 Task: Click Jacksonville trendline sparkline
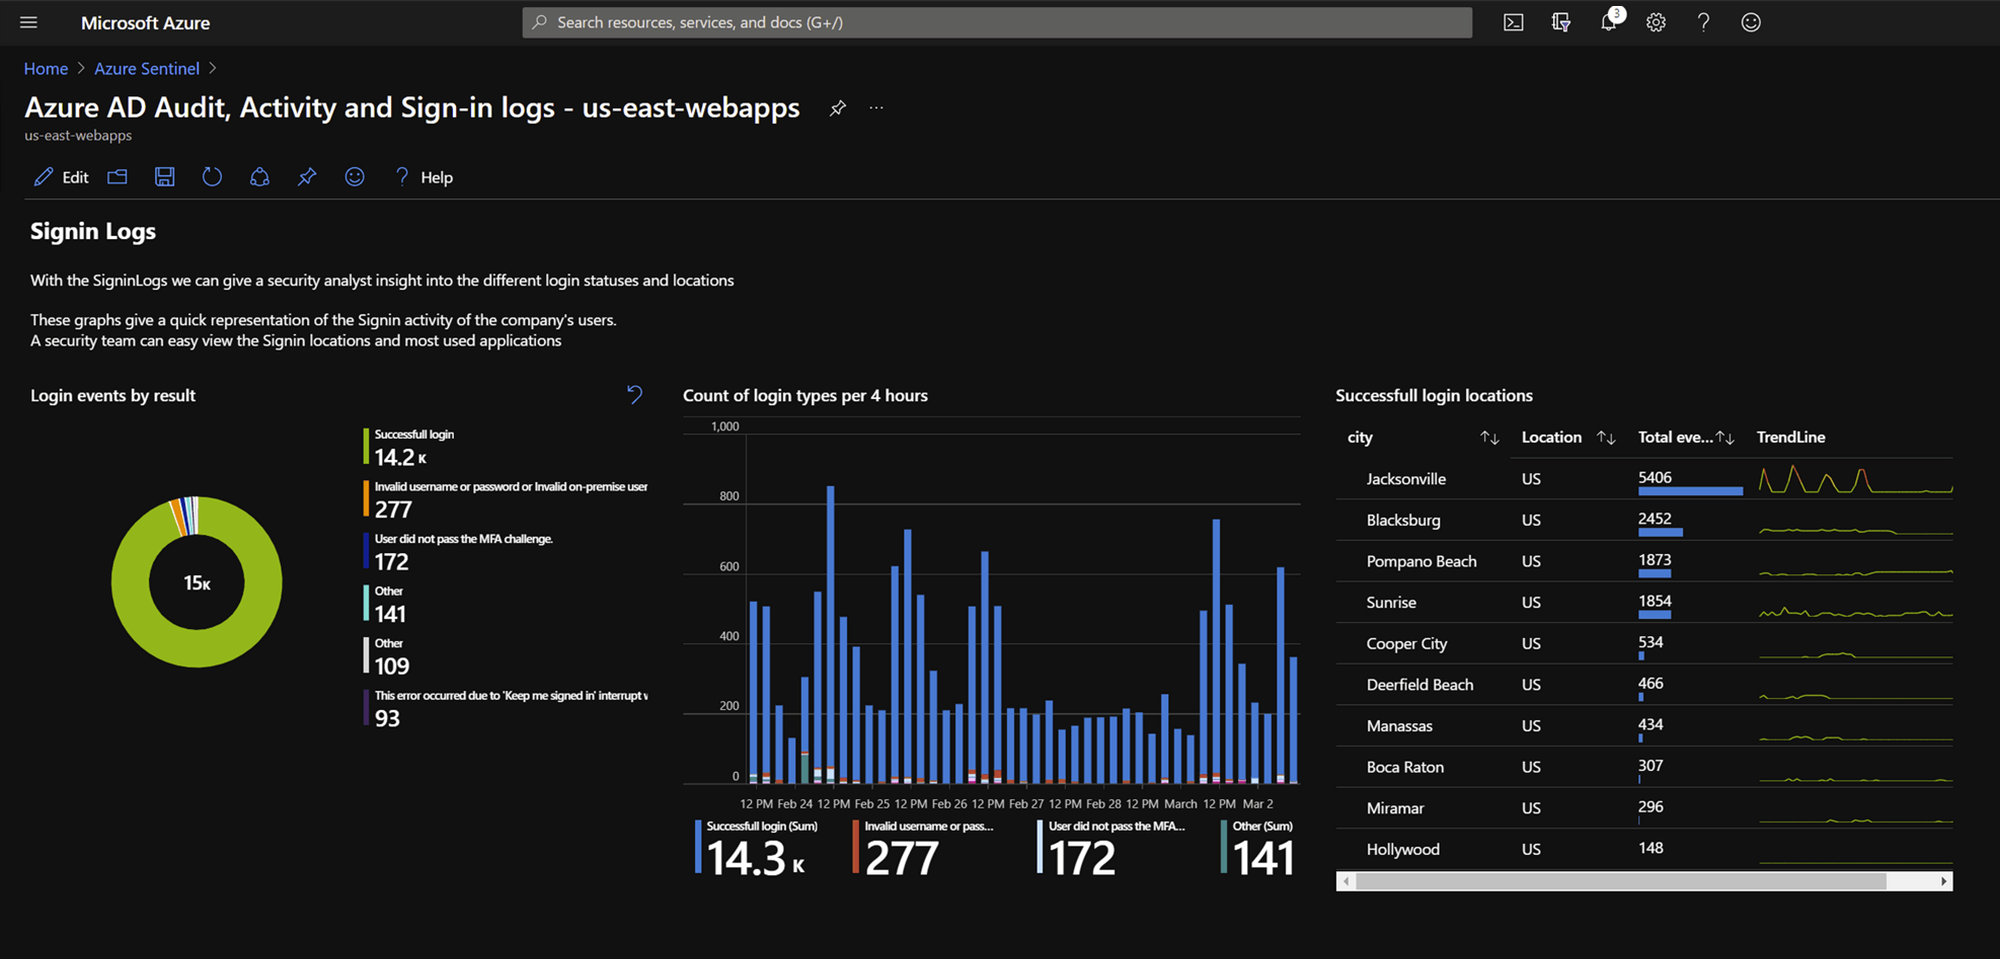(x=1855, y=479)
